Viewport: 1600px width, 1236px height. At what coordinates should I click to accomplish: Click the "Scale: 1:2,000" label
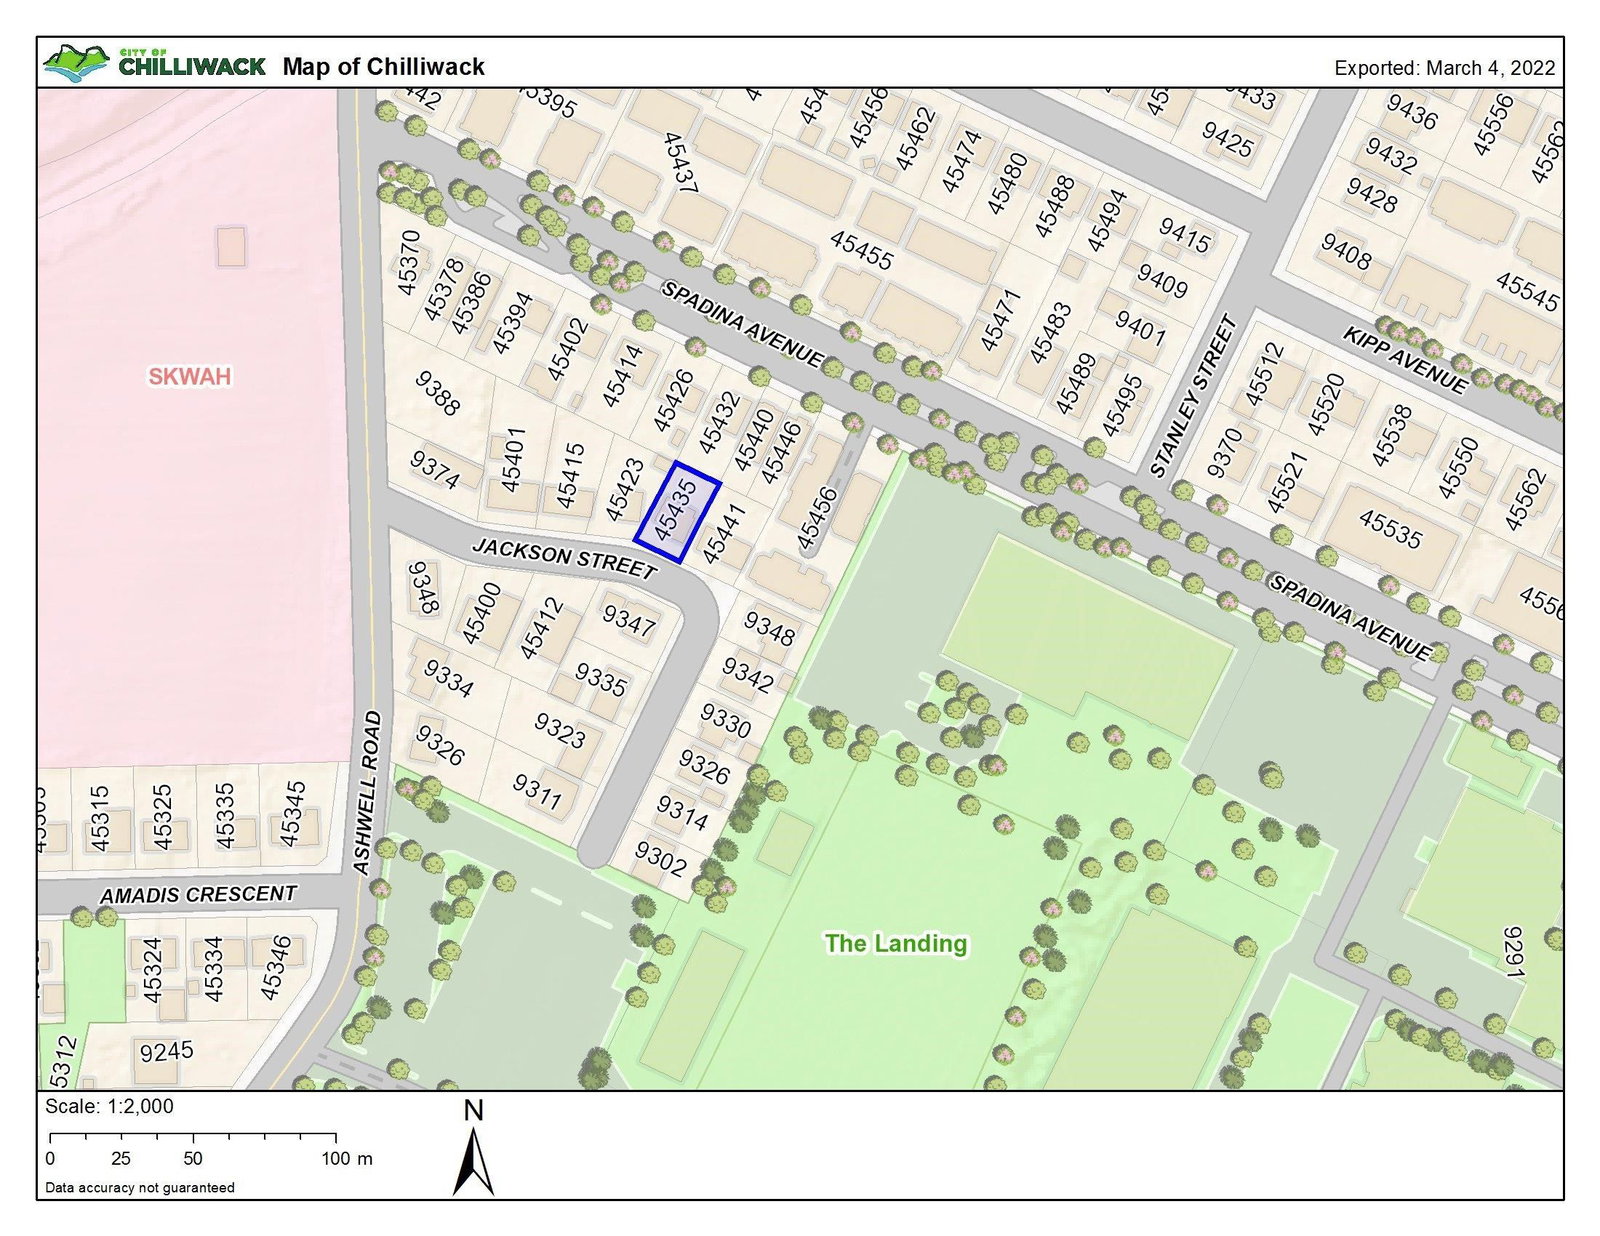(x=109, y=1106)
